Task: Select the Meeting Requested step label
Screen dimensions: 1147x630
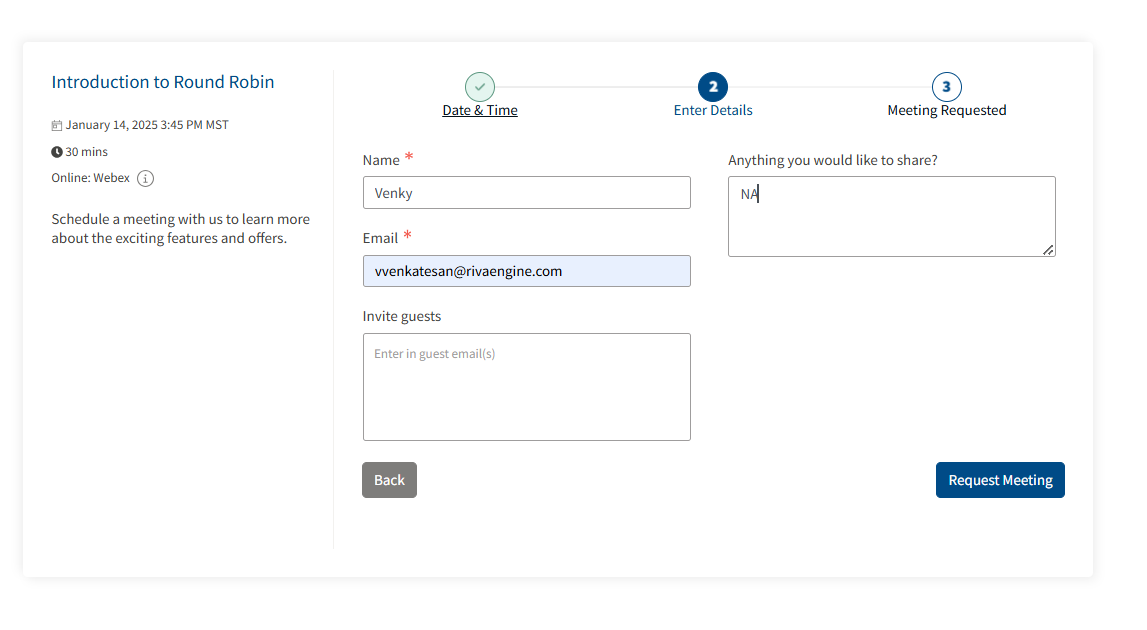Action: click(946, 111)
